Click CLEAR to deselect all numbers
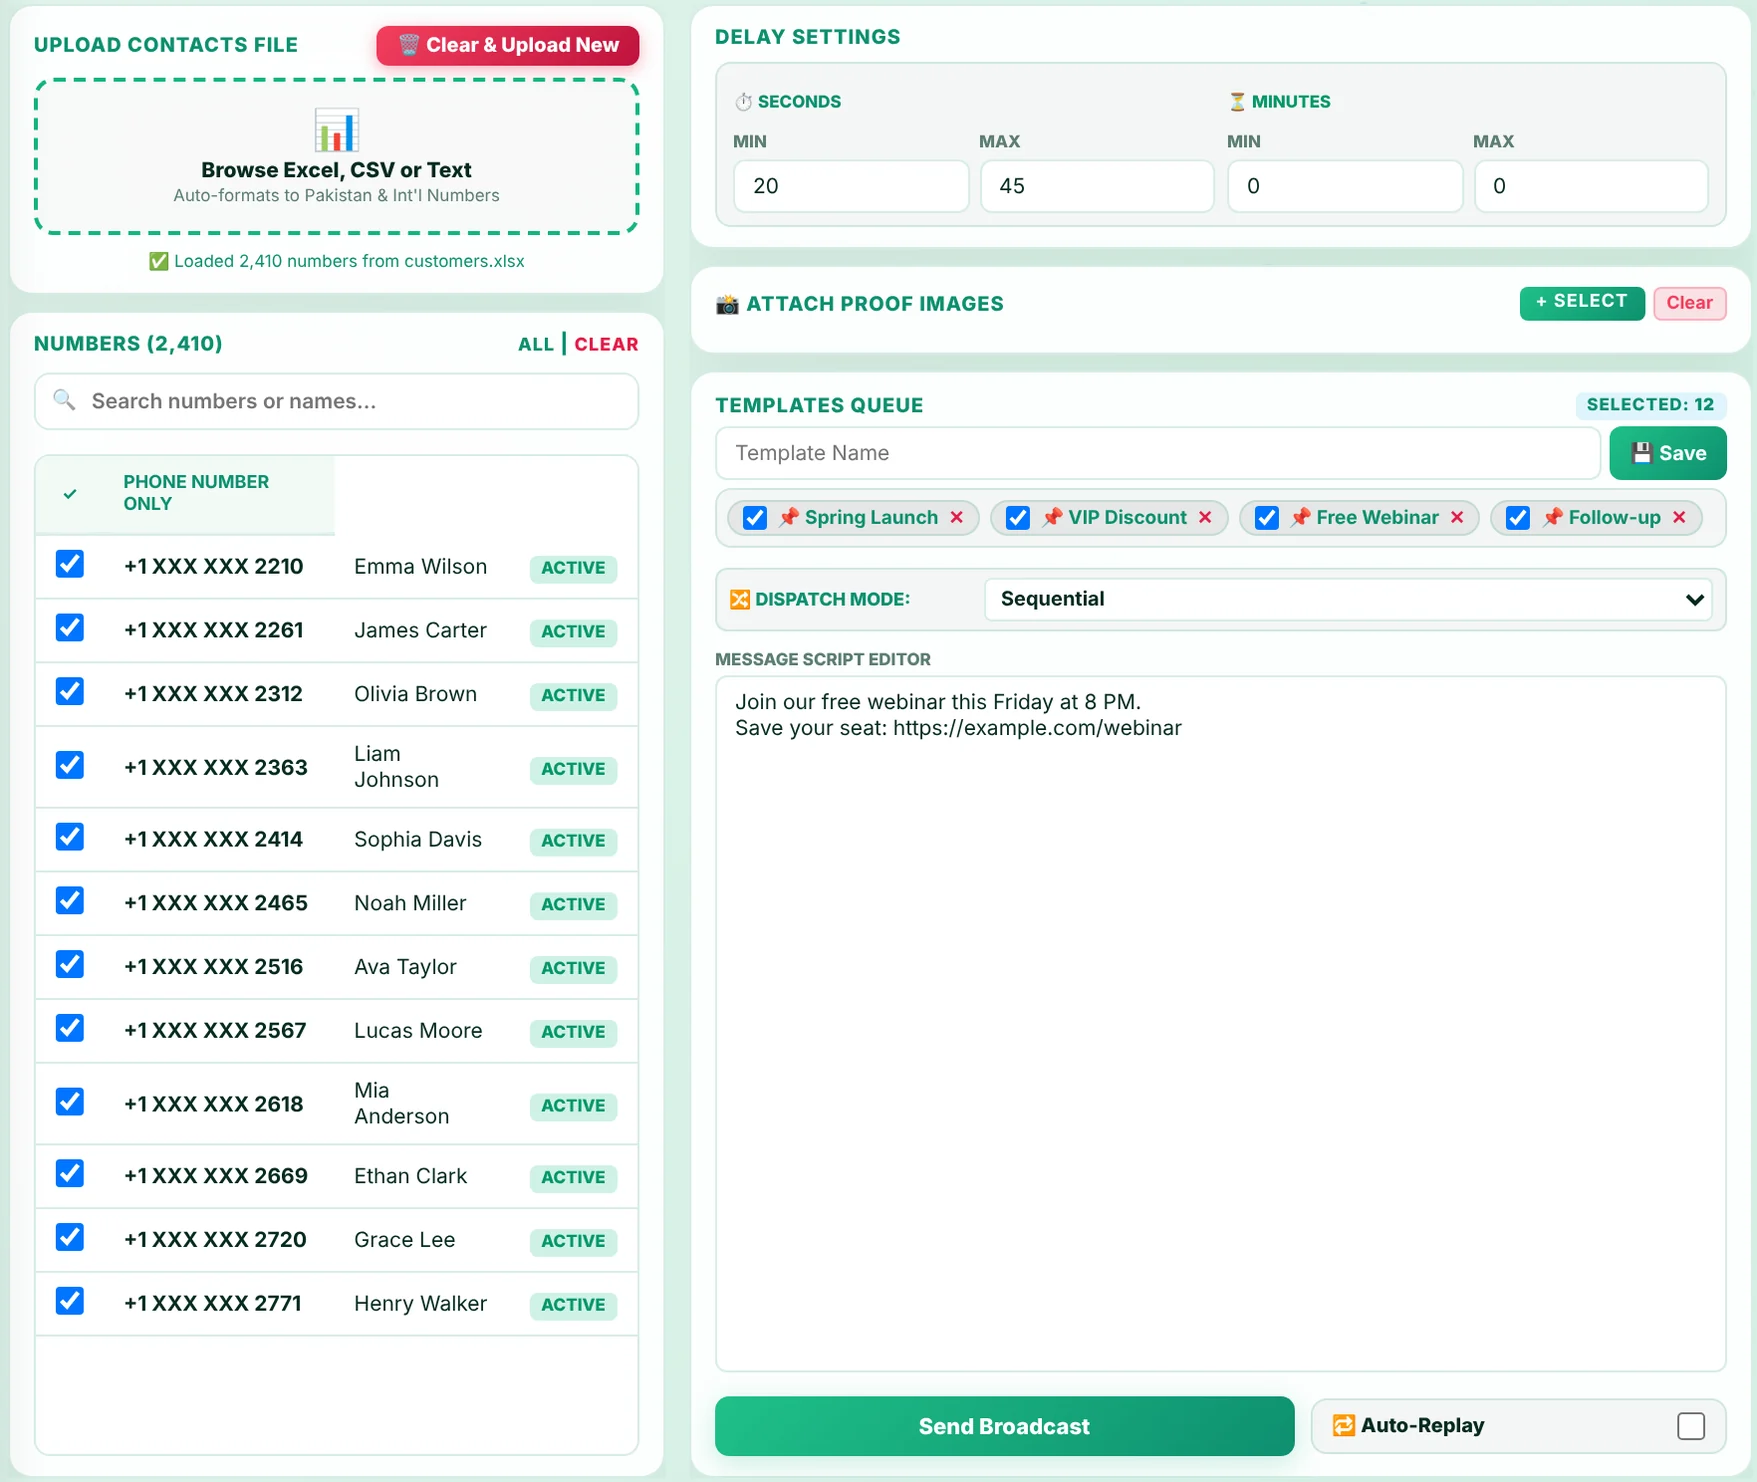Screen dimensions: 1757x1482 pyautogui.click(x=606, y=344)
